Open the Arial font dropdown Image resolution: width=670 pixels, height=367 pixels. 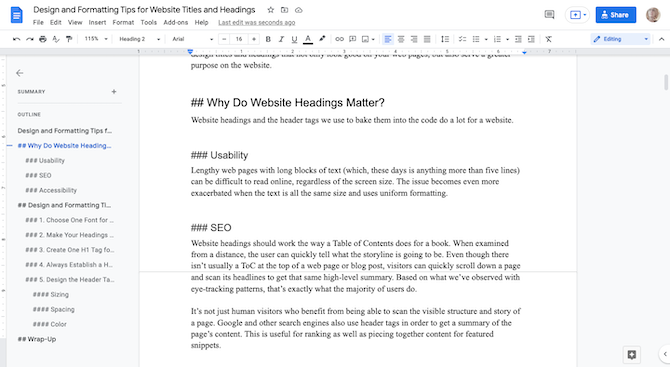point(192,39)
